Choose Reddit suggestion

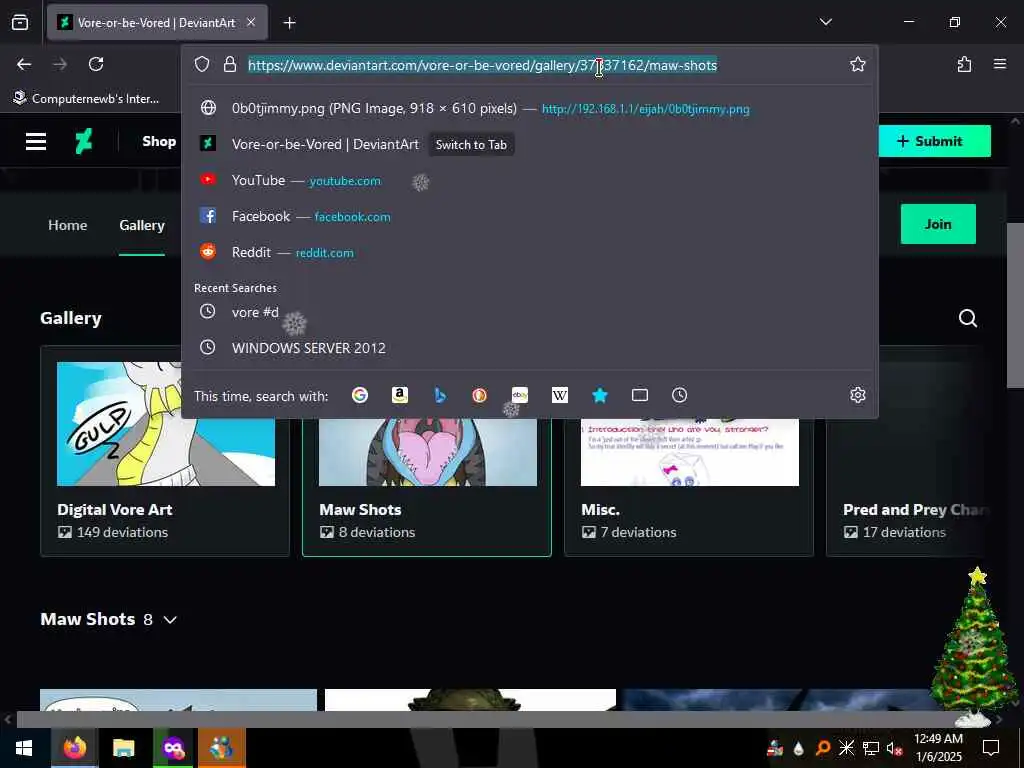(529, 252)
